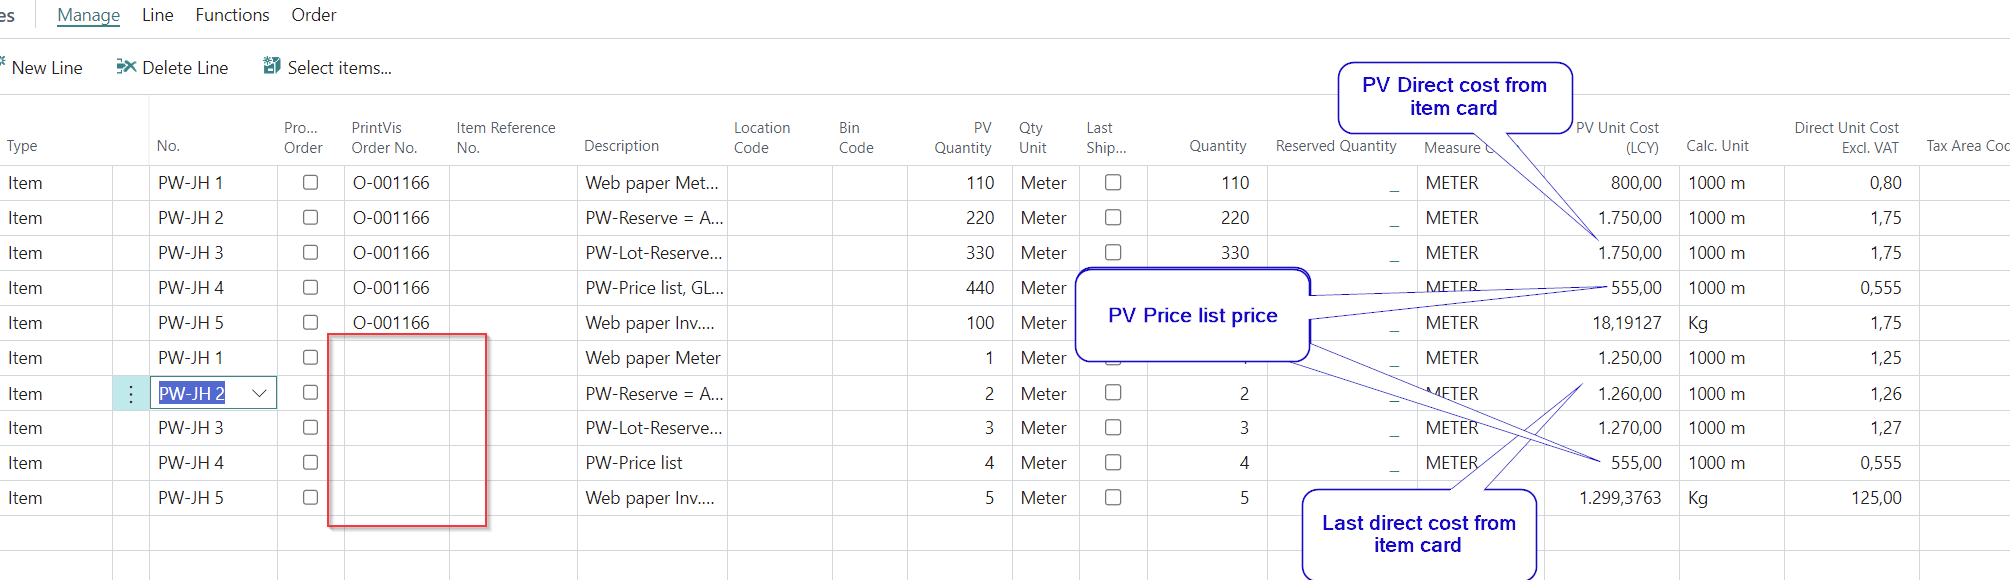
Task: Open the Order menu
Action: (313, 15)
